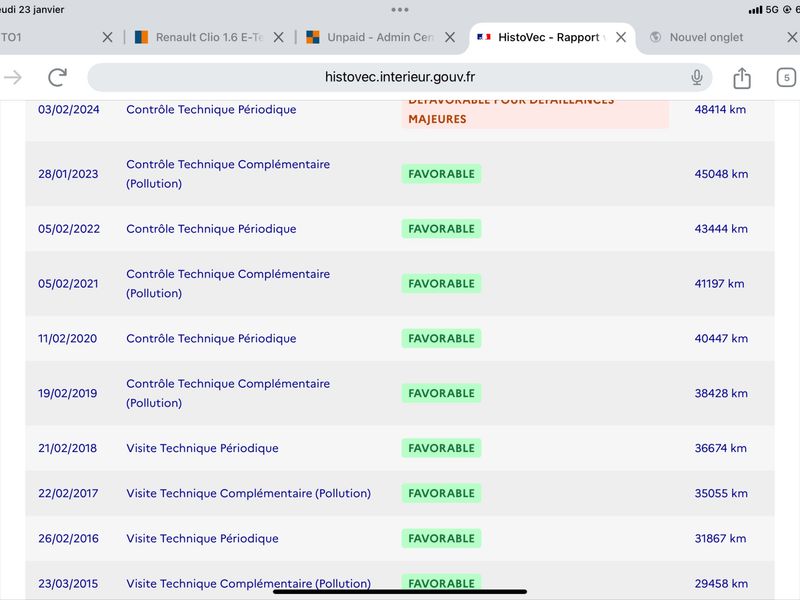Check the 5G signal status indicator
This screenshot has height=600, width=800.
[771, 10]
